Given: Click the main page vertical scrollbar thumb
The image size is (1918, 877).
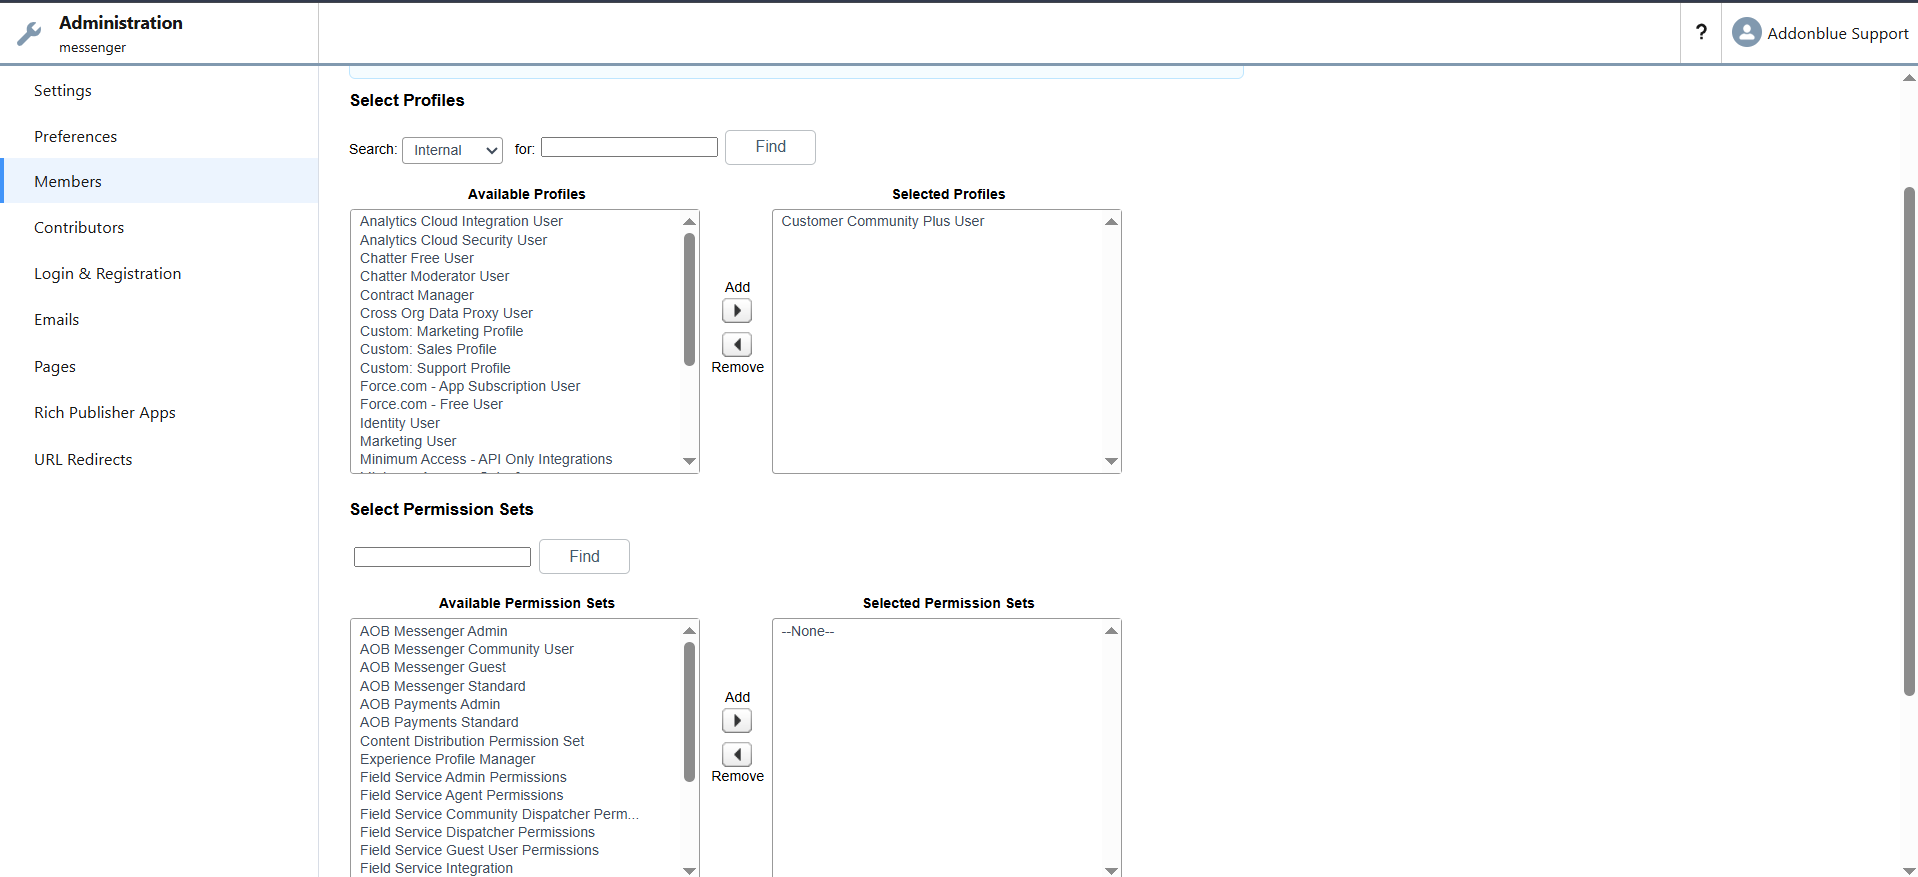Looking at the screenshot, I should click(1909, 440).
